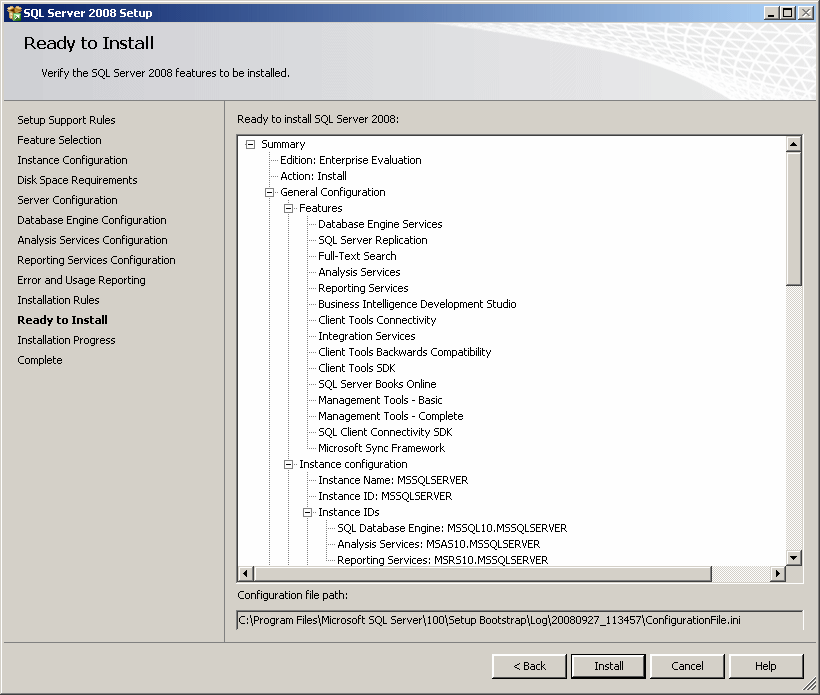
Task: Select the Full-Text Search item
Action: point(357,256)
